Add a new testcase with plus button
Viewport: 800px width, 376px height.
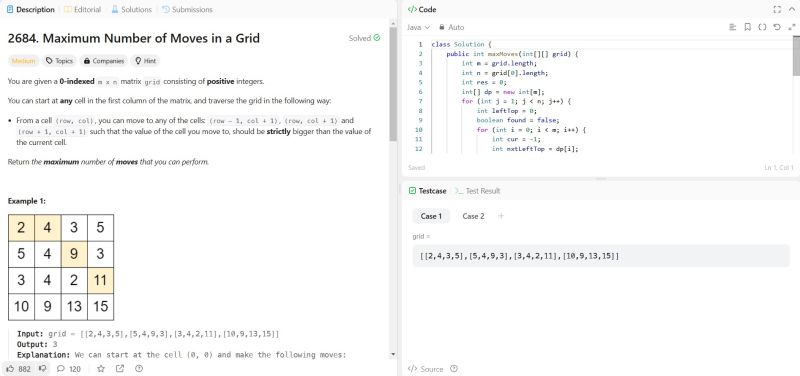(501, 216)
